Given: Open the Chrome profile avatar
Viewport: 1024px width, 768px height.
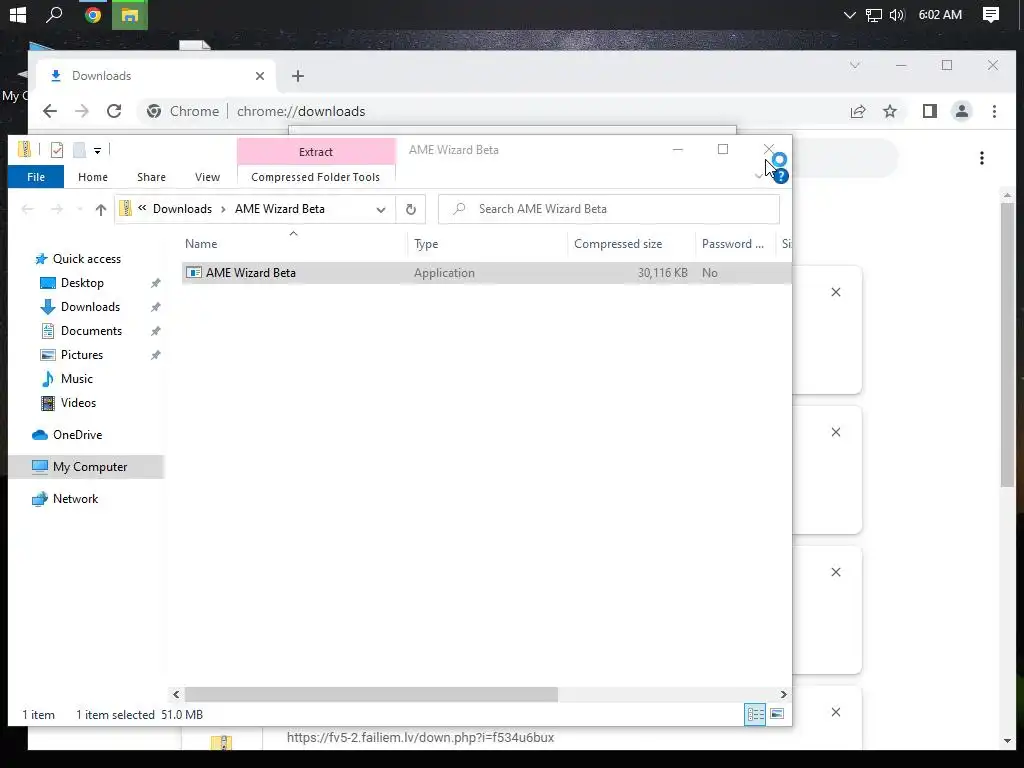Looking at the screenshot, I should (x=962, y=112).
